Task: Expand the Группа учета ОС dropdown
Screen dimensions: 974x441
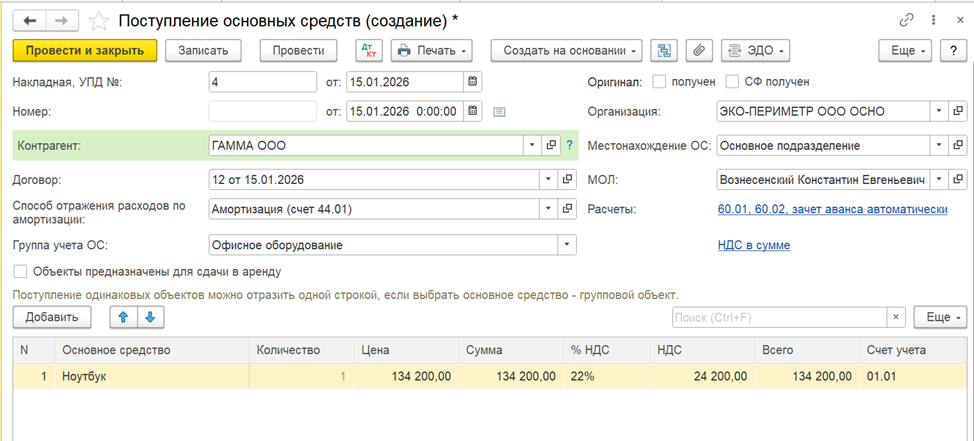Action: [x=567, y=245]
